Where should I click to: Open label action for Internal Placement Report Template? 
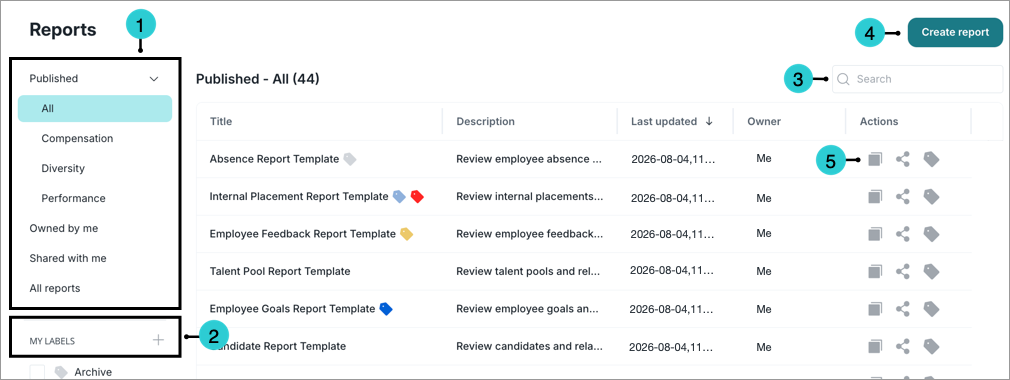[931, 196]
